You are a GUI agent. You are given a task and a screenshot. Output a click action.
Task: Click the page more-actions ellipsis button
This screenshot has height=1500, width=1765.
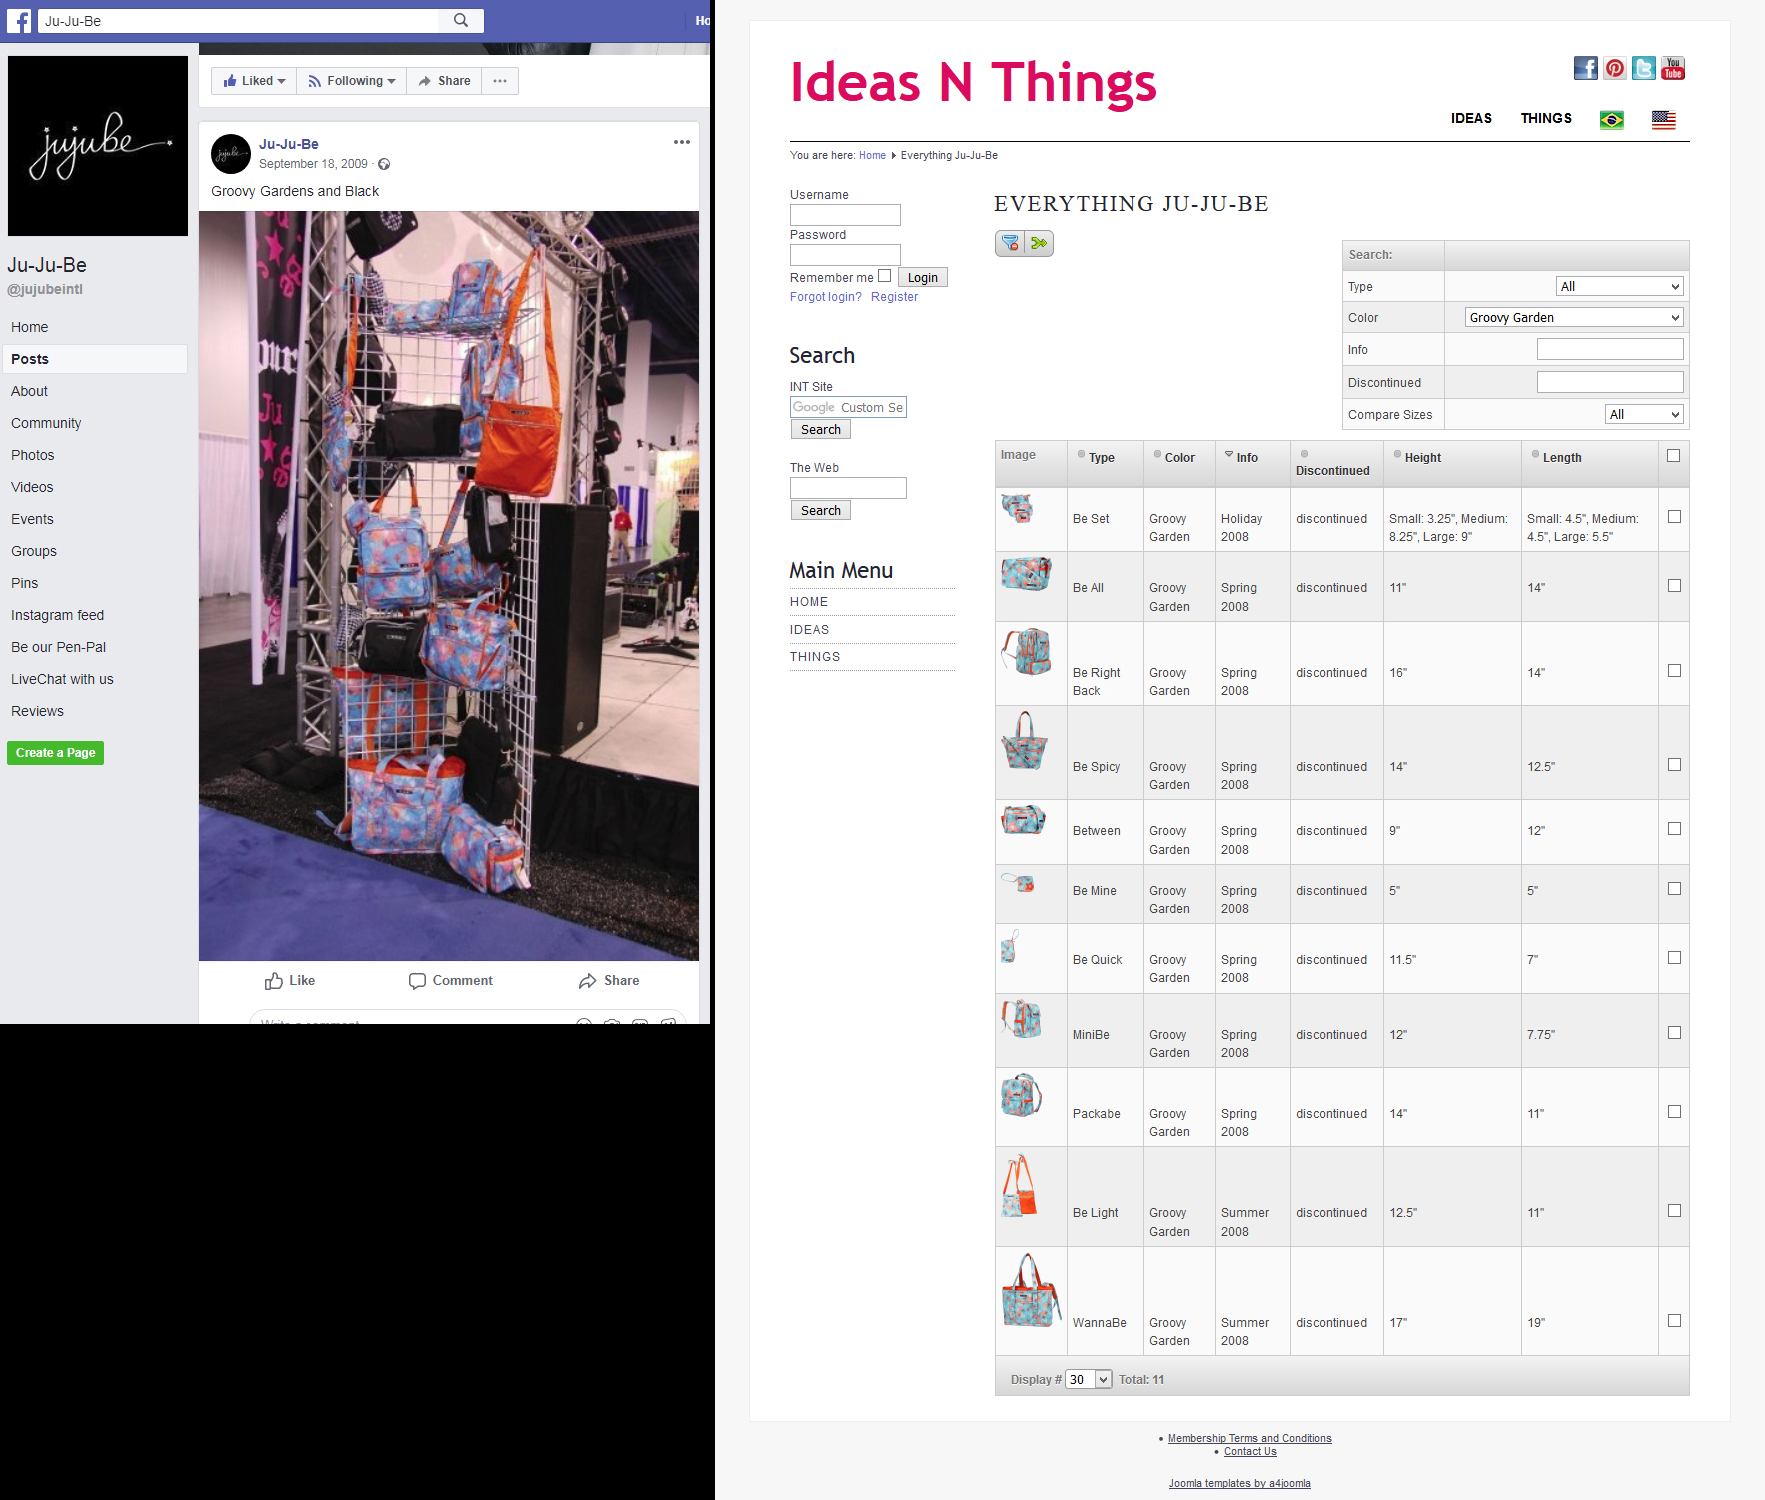tap(500, 81)
